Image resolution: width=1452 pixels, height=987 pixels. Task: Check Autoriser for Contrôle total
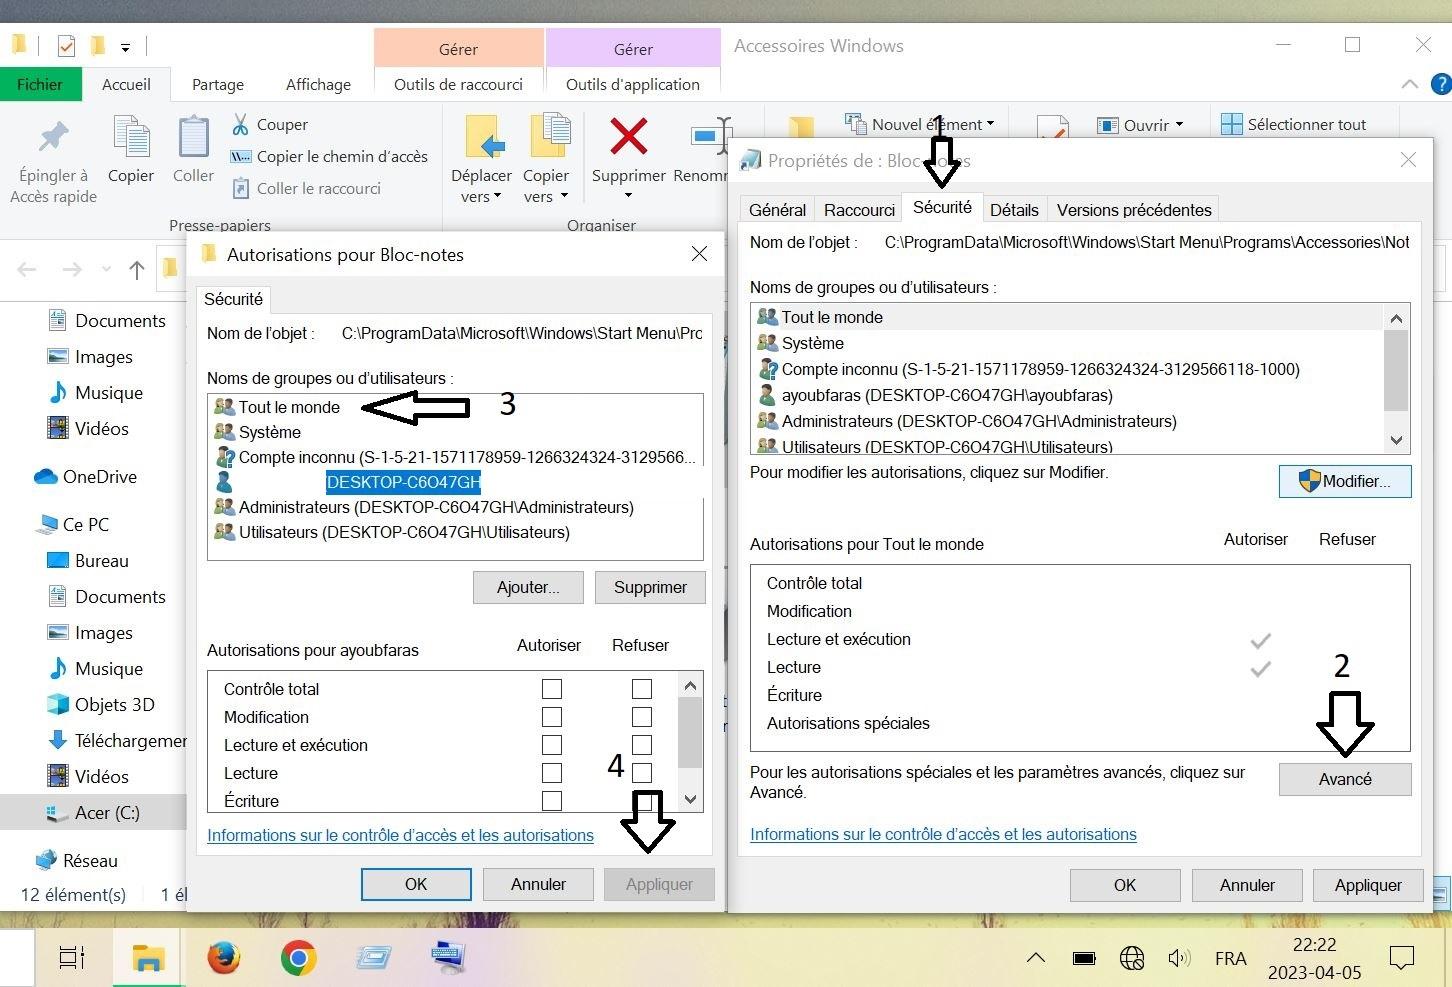pyautogui.click(x=551, y=689)
